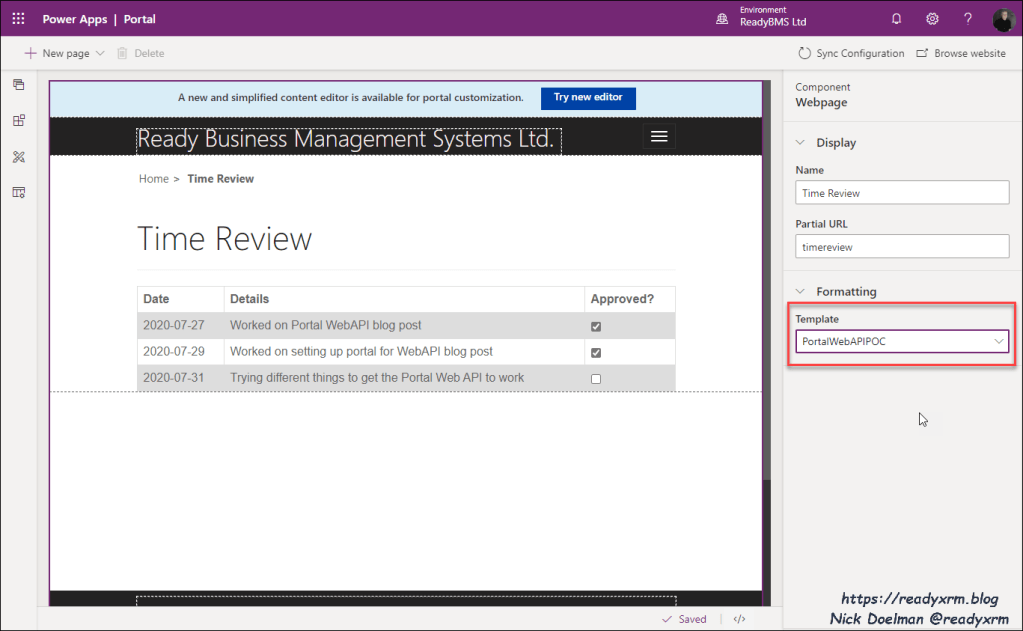Collapse the Formatting section
Viewport: 1023px width, 631px height.
coord(800,292)
